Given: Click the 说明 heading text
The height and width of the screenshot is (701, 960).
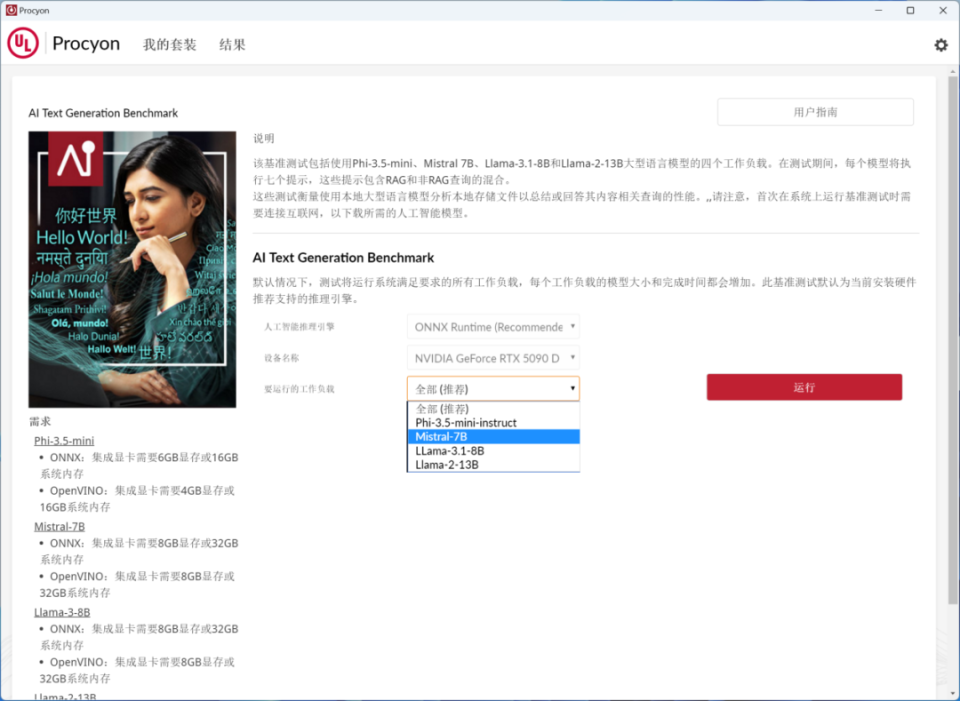Looking at the screenshot, I should tap(264, 138).
